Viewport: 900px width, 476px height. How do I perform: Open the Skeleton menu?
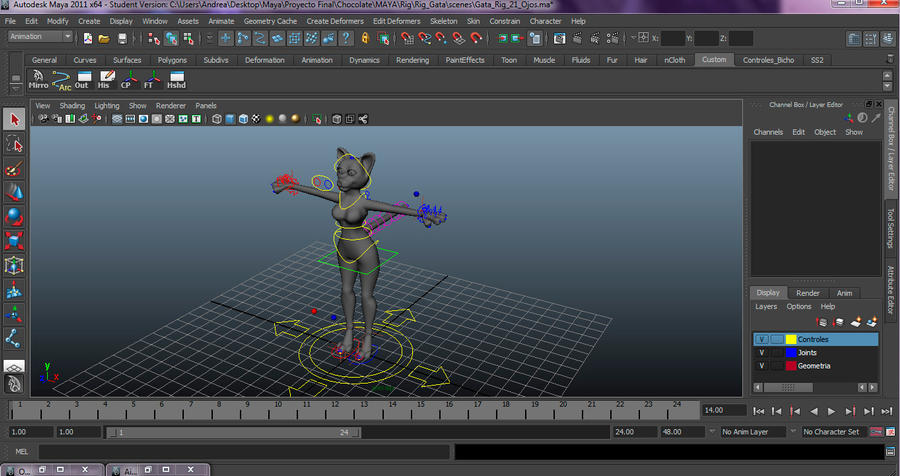pyautogui.click(x=444, y=21)
